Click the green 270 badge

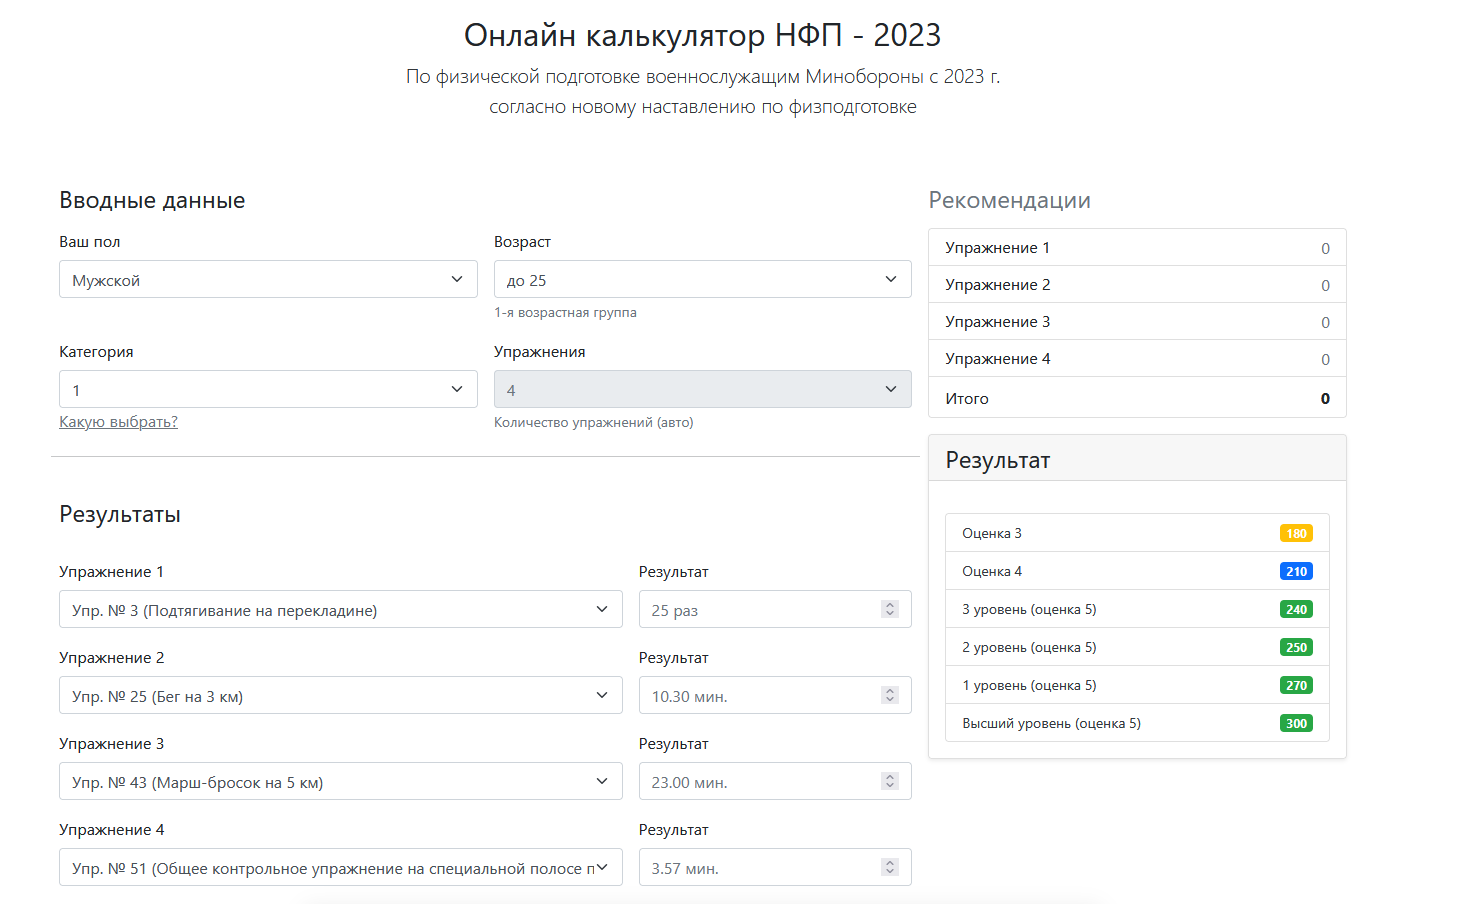click(x=1296, y=685)
